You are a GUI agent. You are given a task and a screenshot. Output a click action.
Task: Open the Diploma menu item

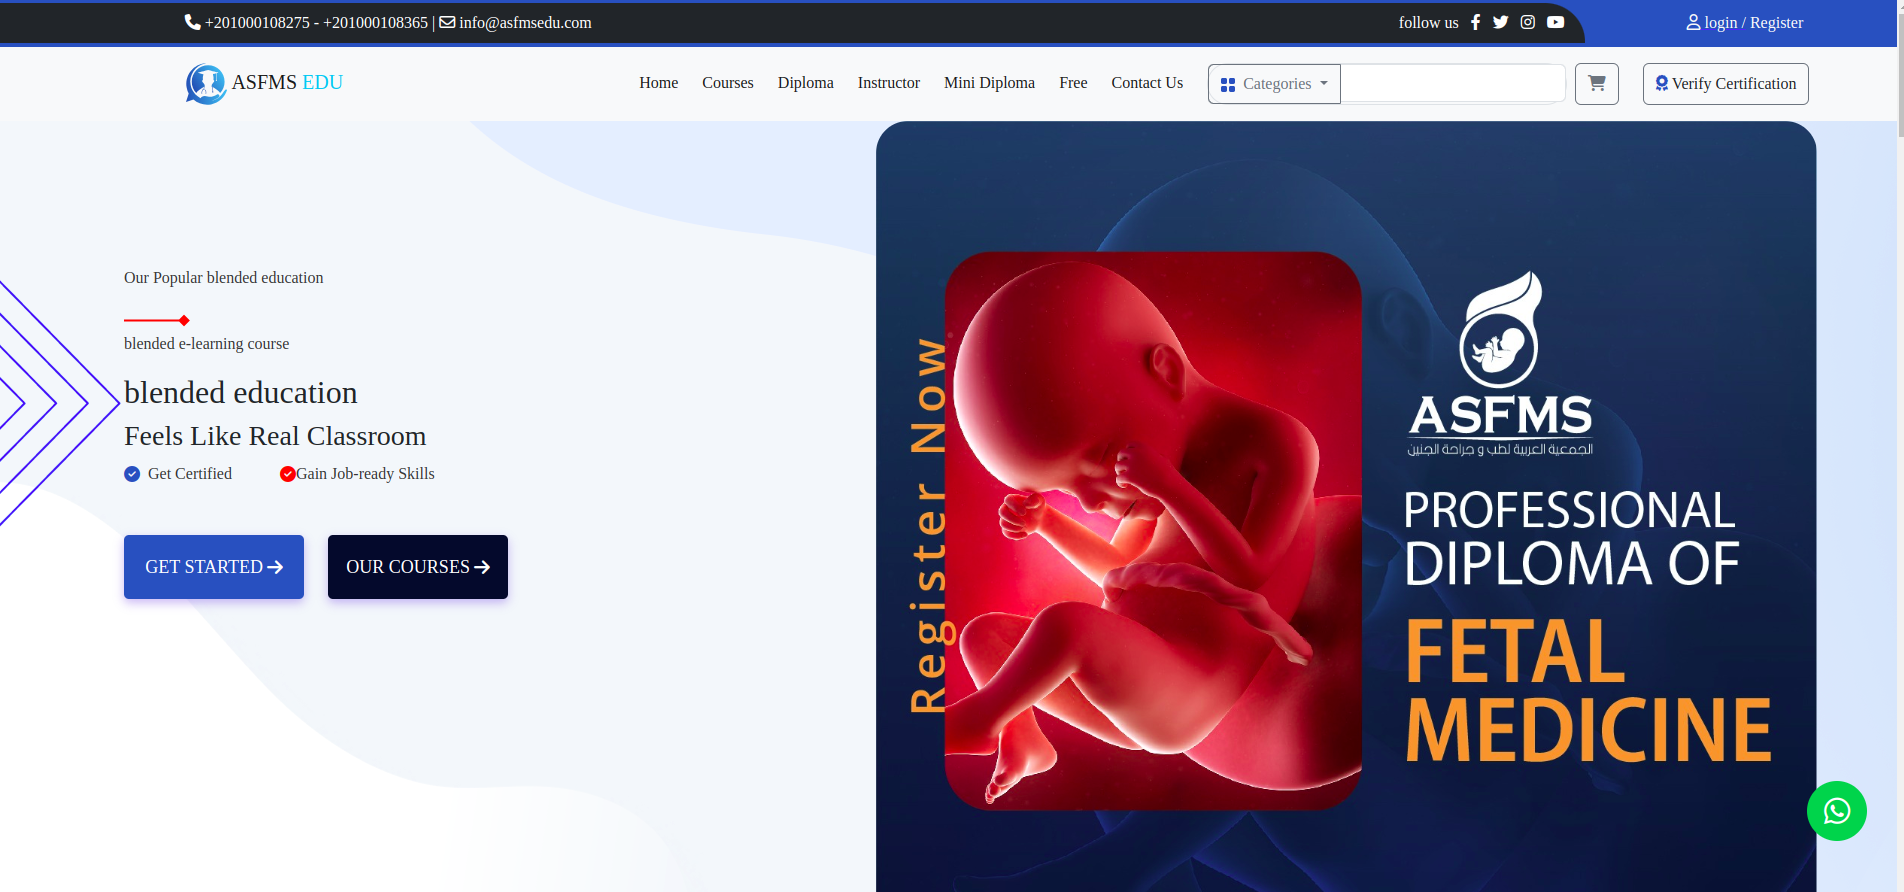point(805,83)
